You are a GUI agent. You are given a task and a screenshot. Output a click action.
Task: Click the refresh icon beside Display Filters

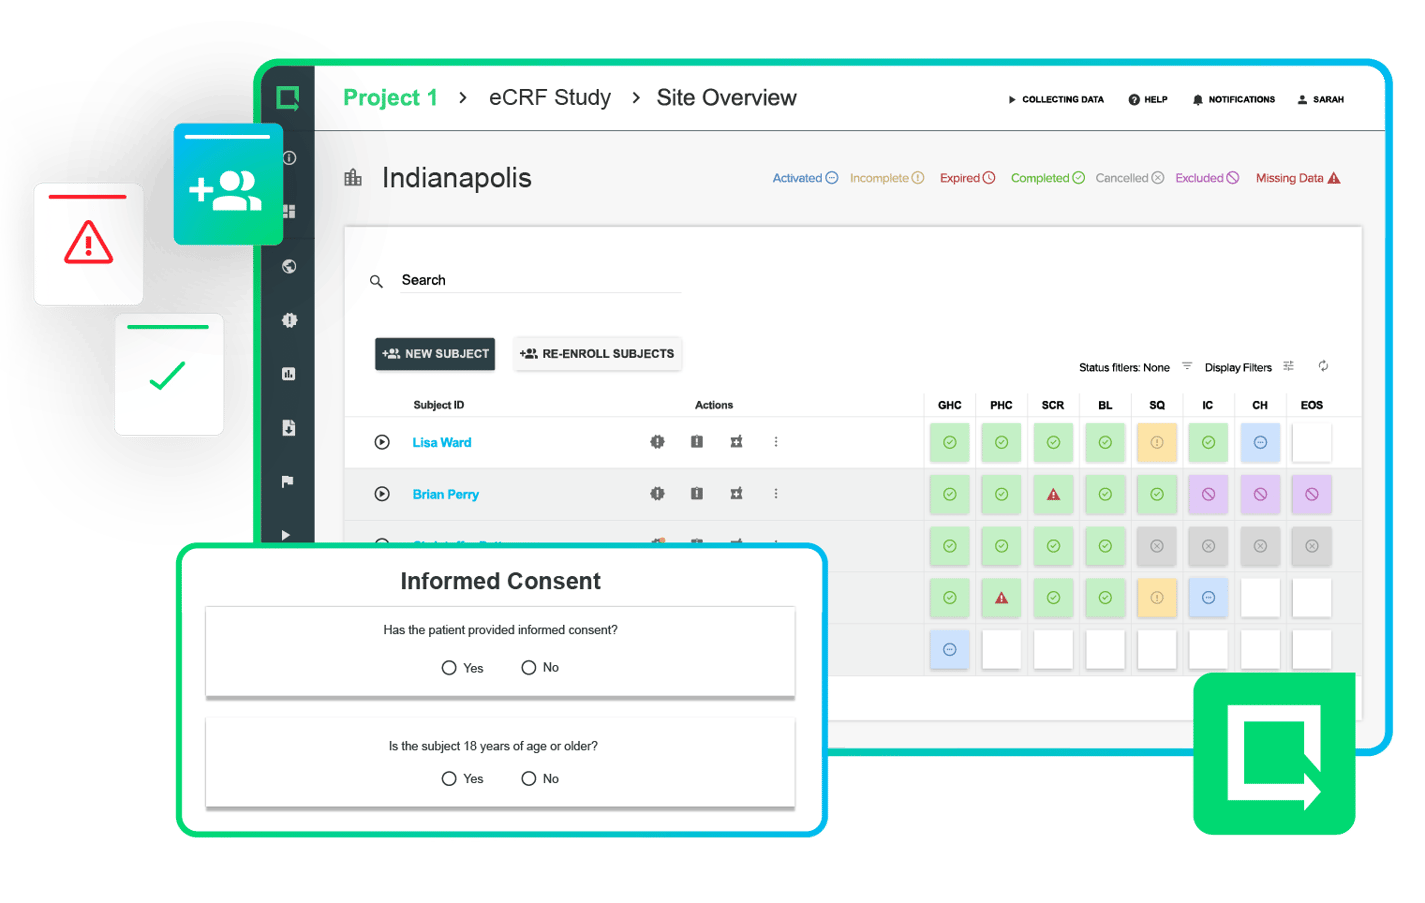1323,367
